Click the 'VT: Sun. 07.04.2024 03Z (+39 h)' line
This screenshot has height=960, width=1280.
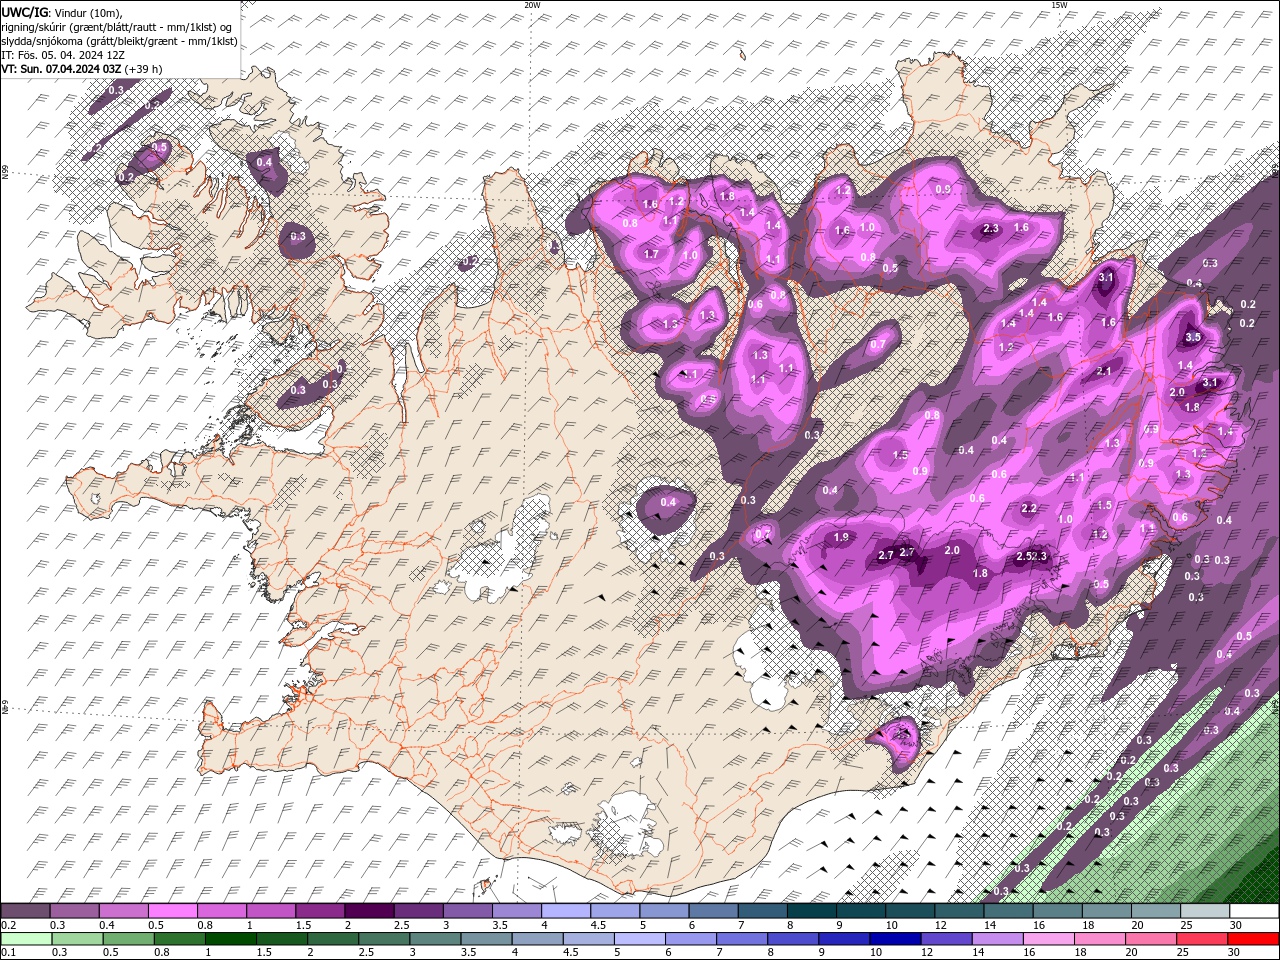click(x=82, y=68)
